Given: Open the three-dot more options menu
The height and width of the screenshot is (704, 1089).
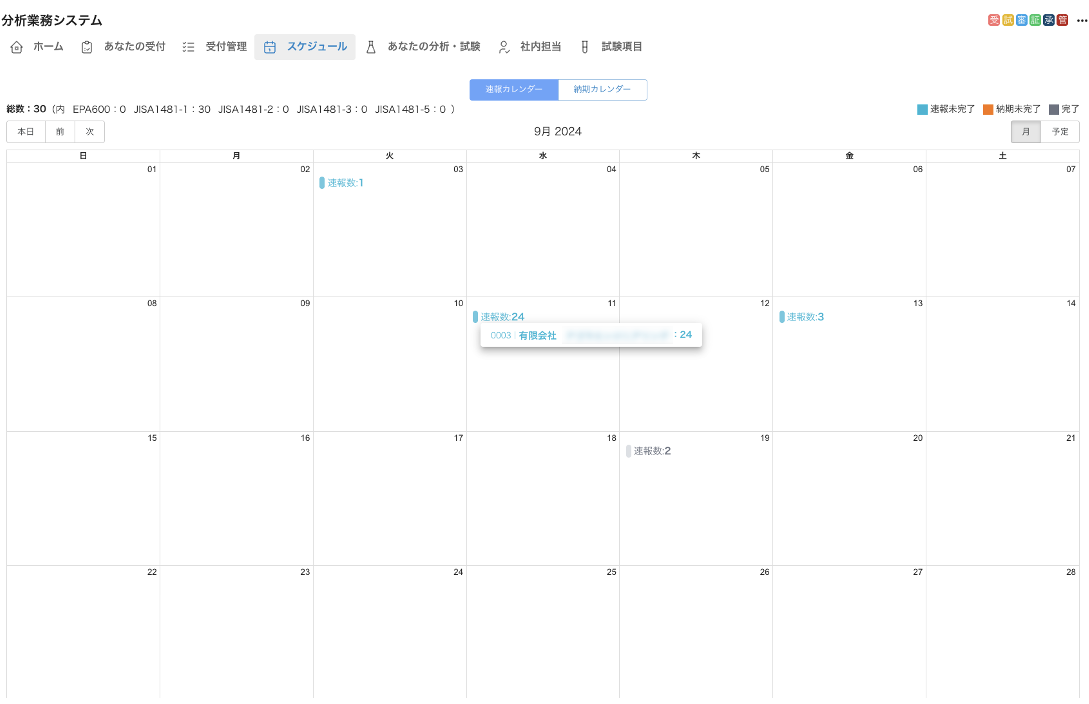Looking at the screenshot, I should [1081, 20].
